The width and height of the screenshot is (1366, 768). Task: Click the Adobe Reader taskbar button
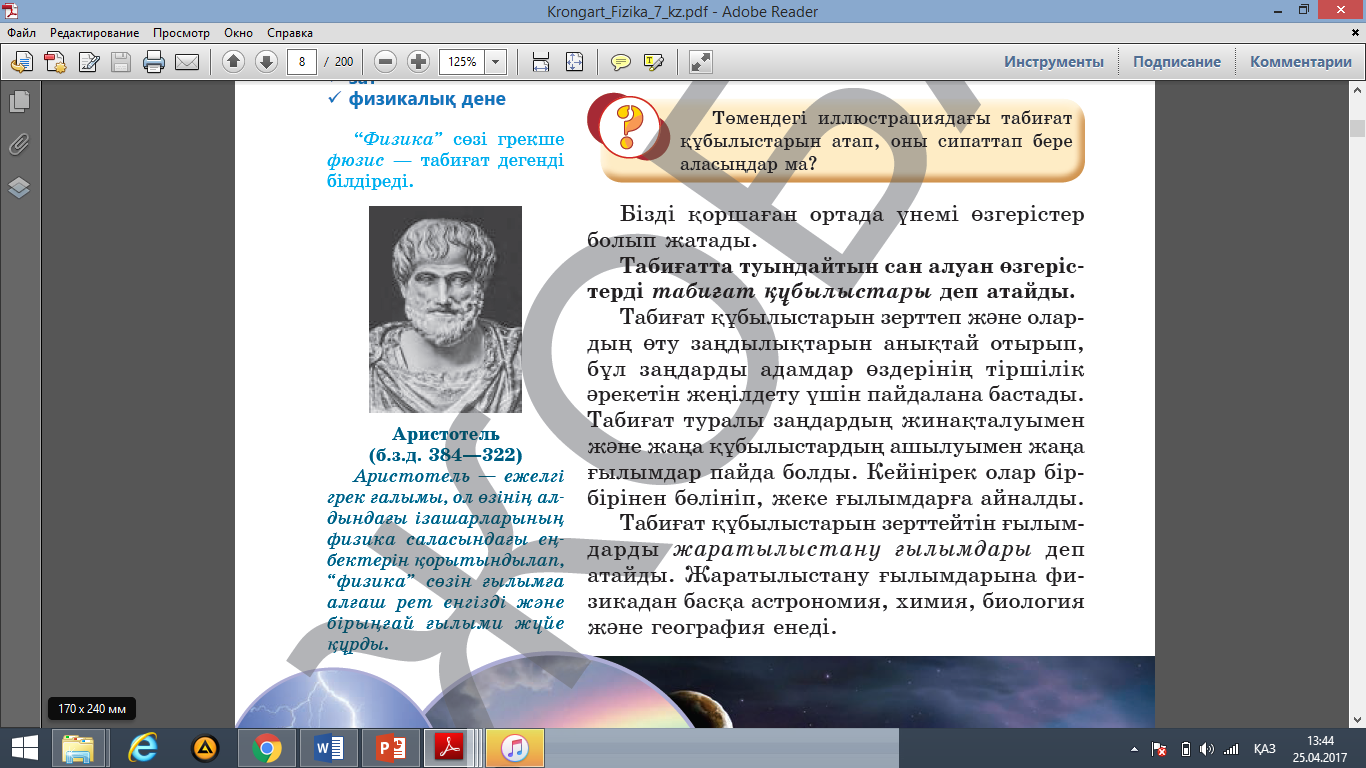pos(452,747)
